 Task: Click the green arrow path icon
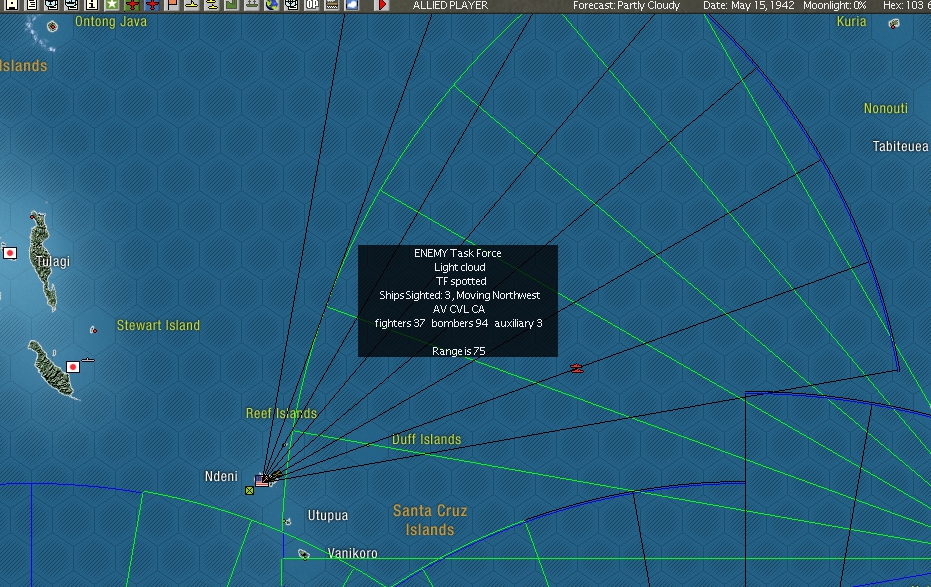pyautogui.click(x=231, y=5)
